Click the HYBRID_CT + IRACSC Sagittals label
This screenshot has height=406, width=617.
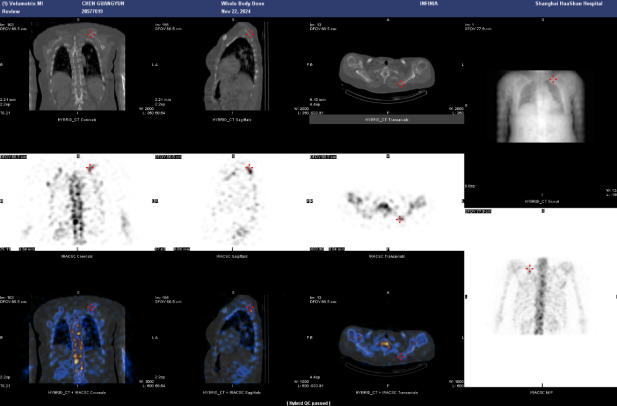[x=232, y=392]
